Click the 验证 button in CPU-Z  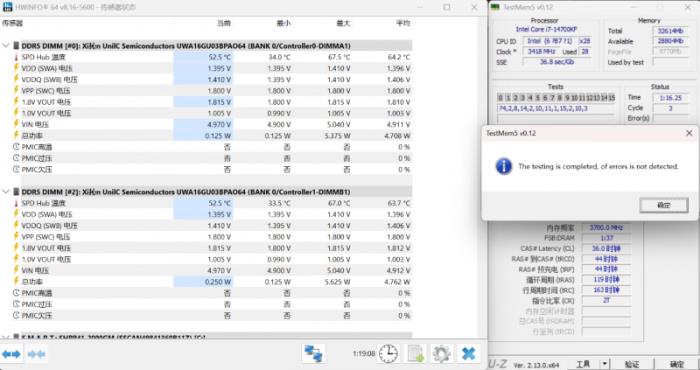coord(632,364)
